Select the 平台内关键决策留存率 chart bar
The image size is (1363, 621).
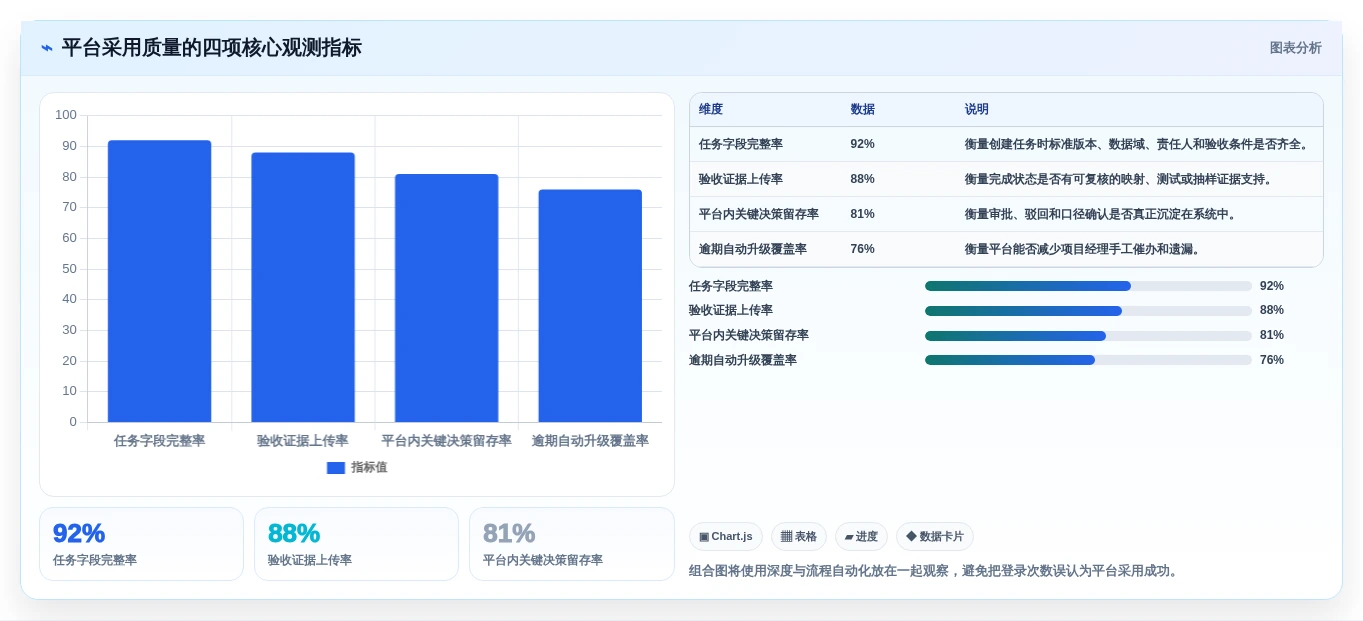point(447,298)
